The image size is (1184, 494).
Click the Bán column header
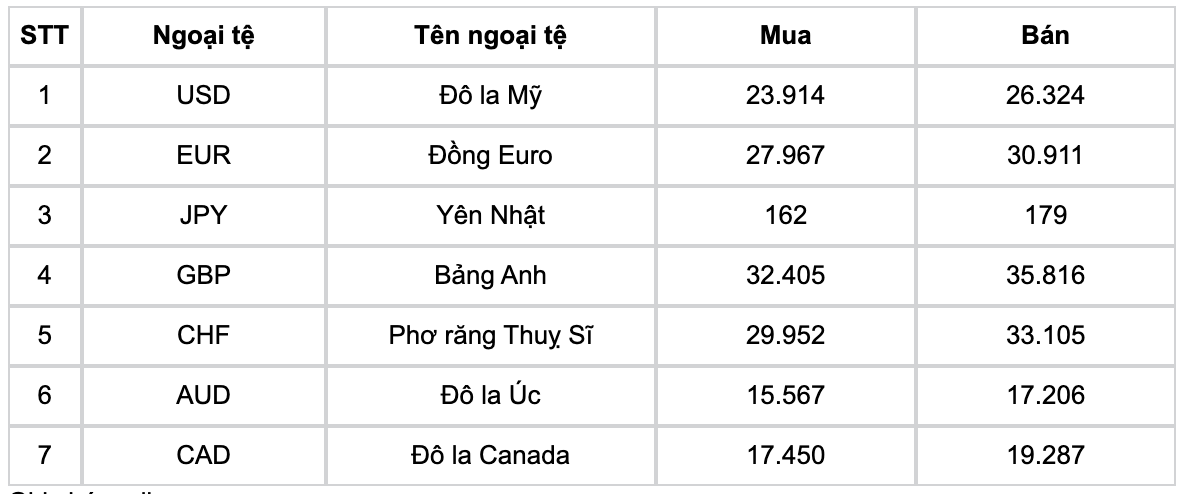[1045, 36]
